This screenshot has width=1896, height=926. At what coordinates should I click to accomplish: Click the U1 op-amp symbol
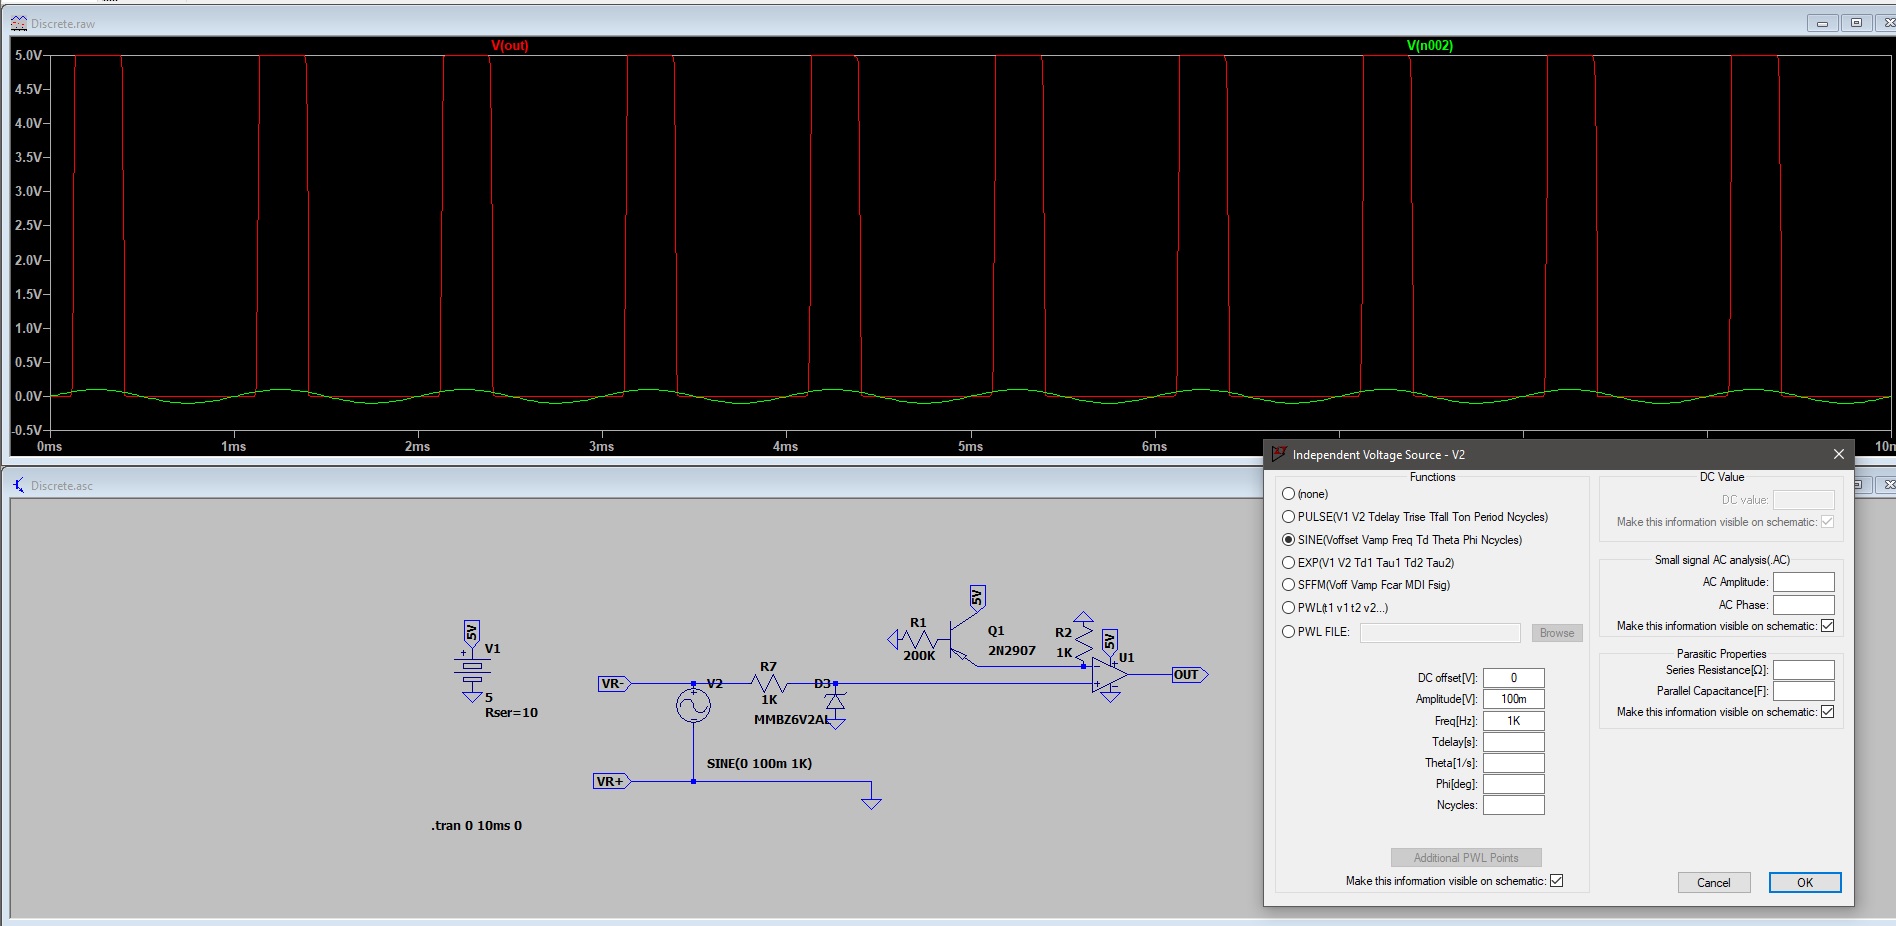click(1110, 676)
